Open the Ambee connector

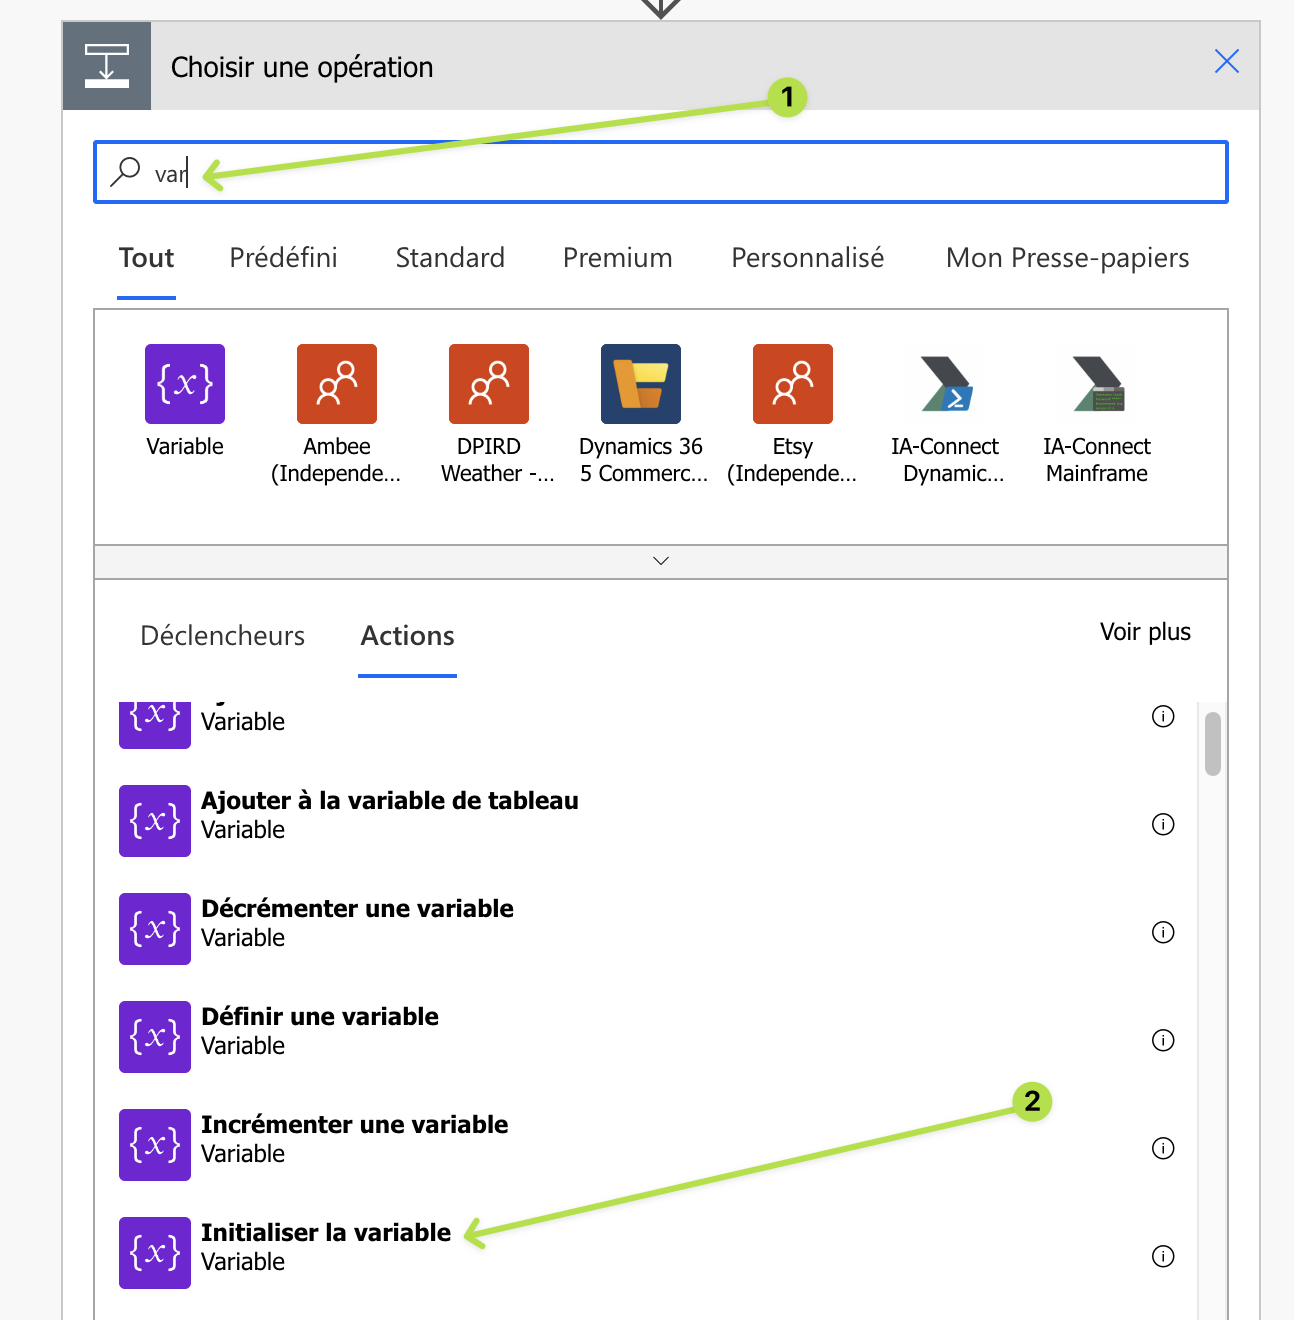click(337, 384)
